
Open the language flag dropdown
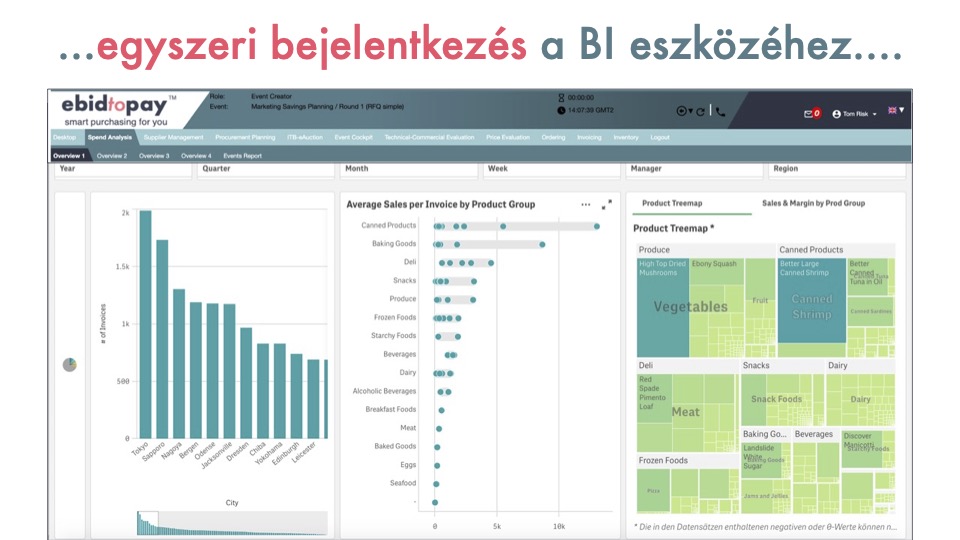(x=896, y=110)
